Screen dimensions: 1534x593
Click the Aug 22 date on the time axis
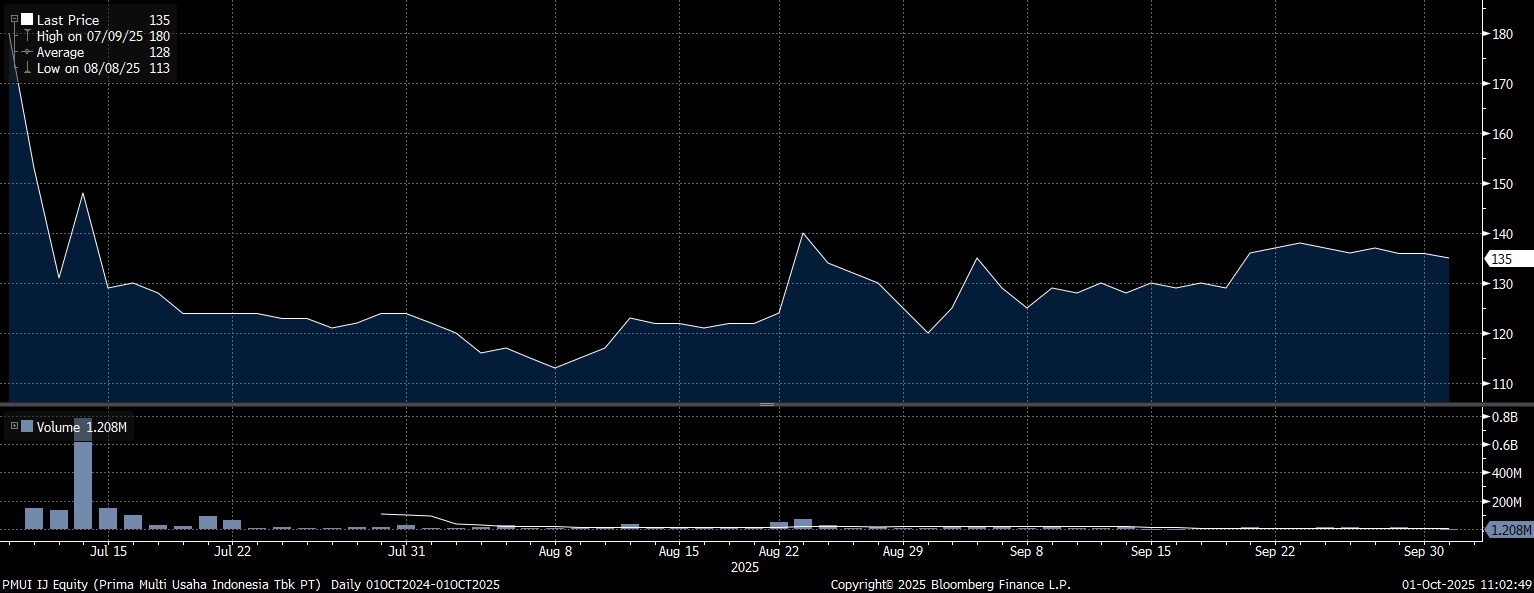click(x=780, y=551)
